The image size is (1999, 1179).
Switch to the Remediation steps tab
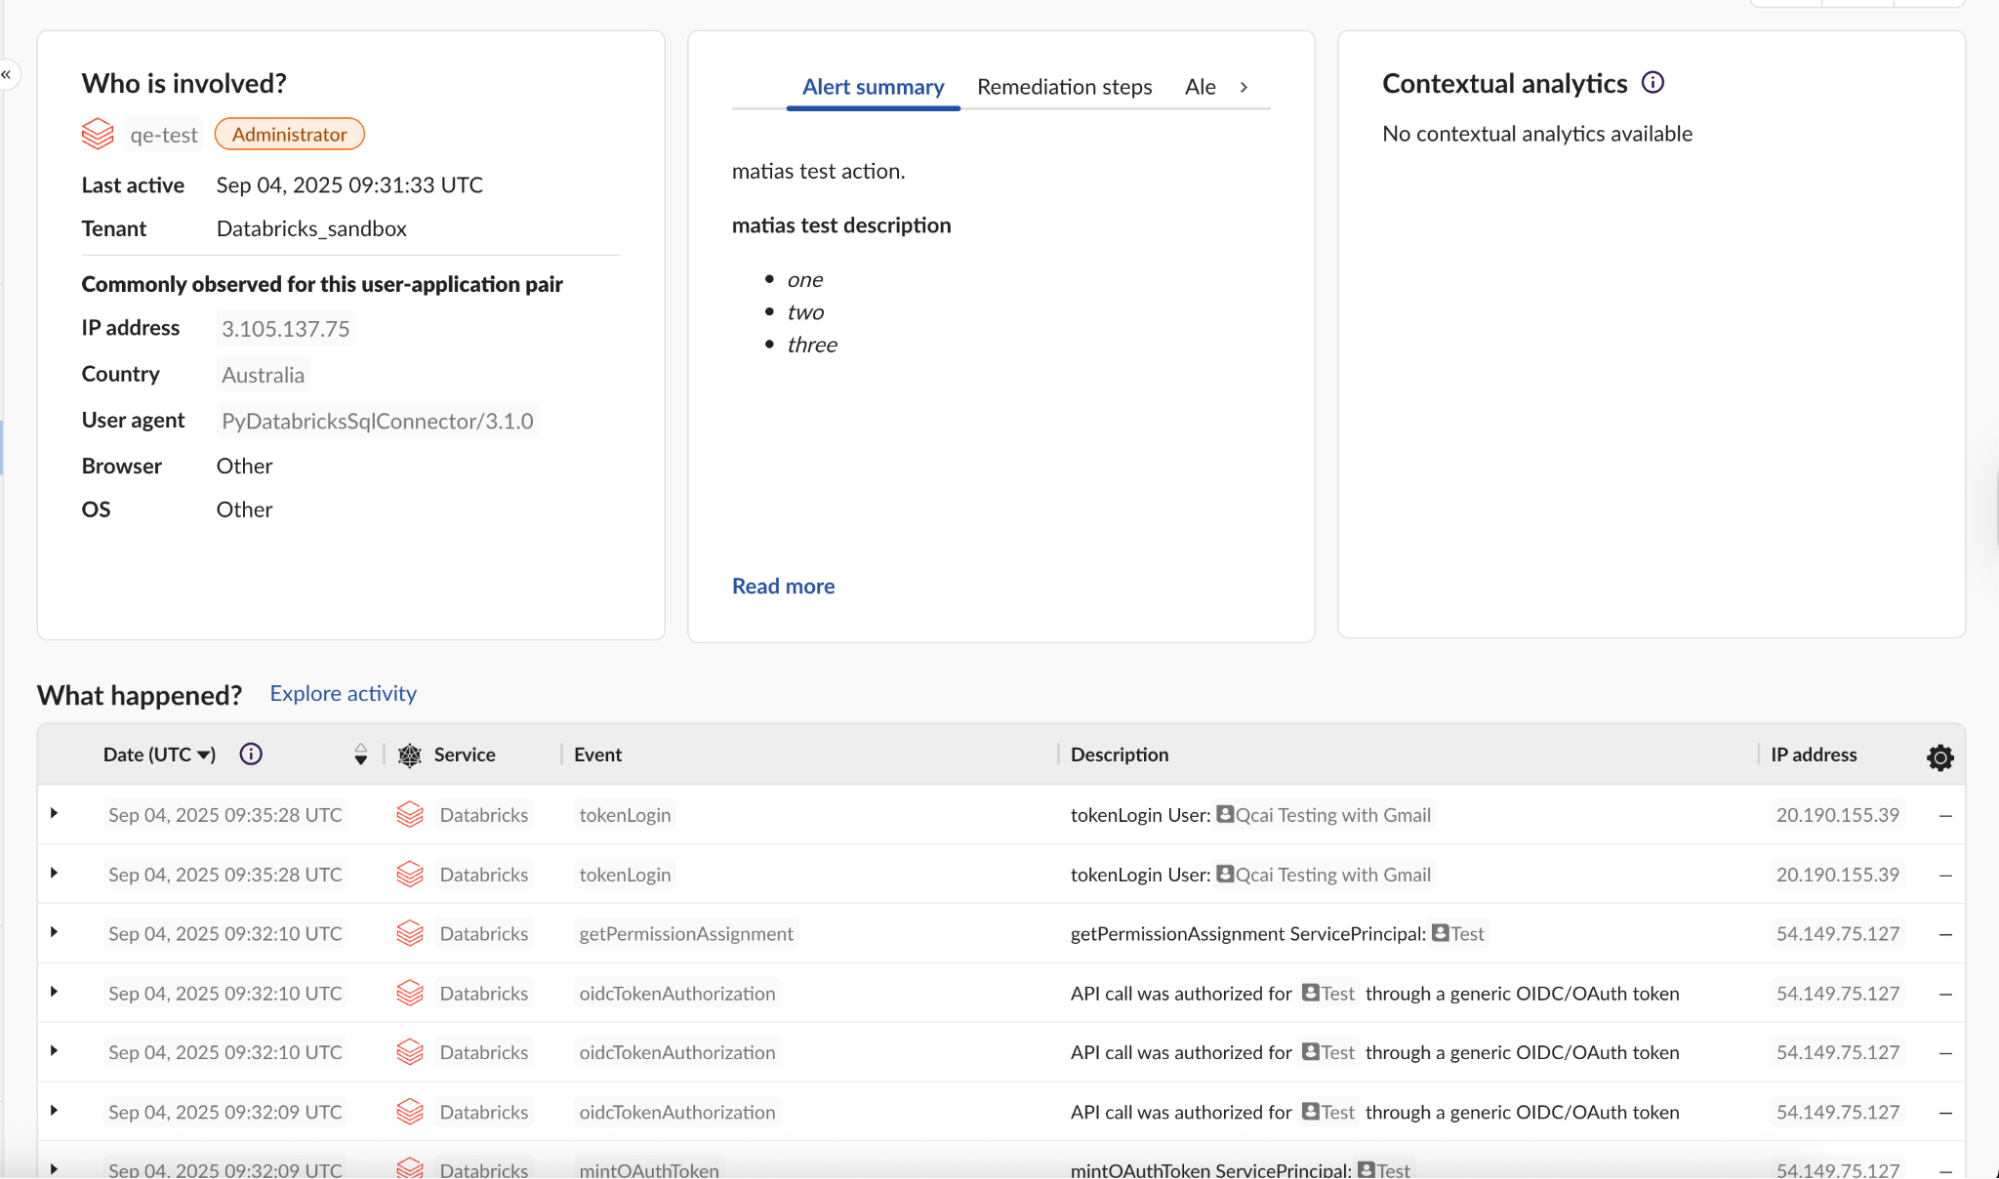click(1064, 87)
